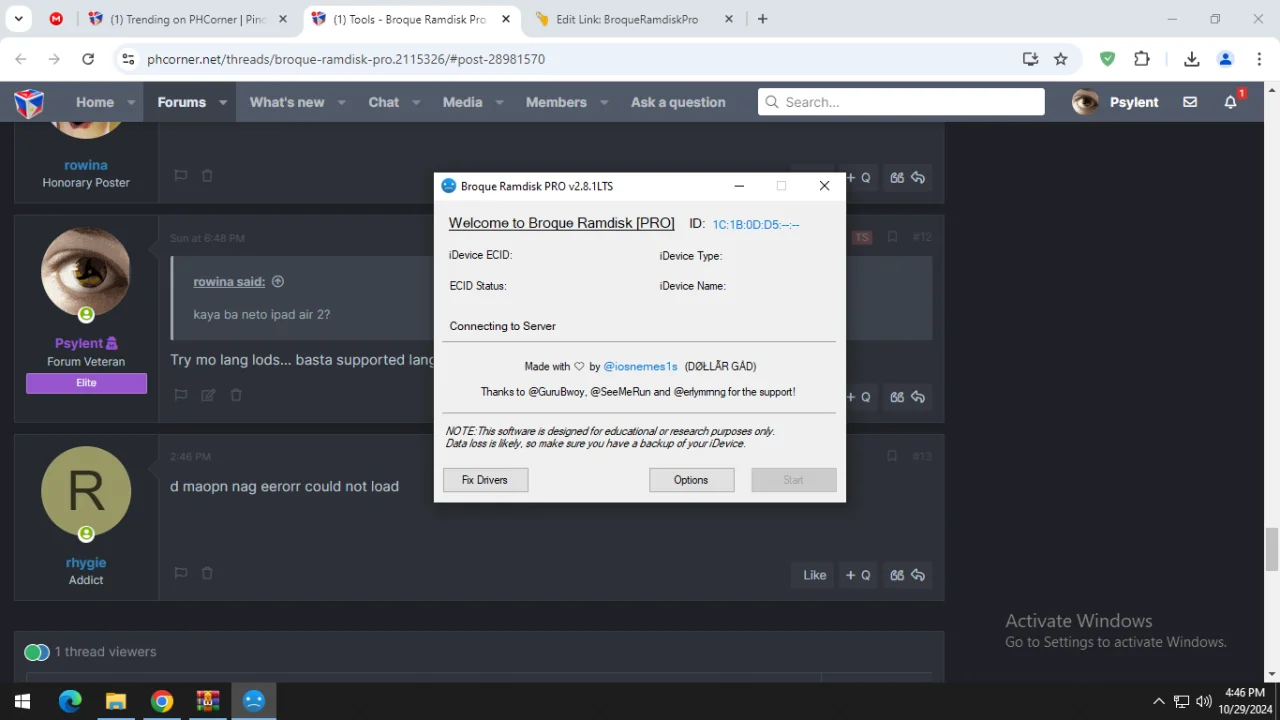Click quote icon in Psylent's post
Image resolution: width=1280 pixels, height=720 pixels.
click(897, 397)
